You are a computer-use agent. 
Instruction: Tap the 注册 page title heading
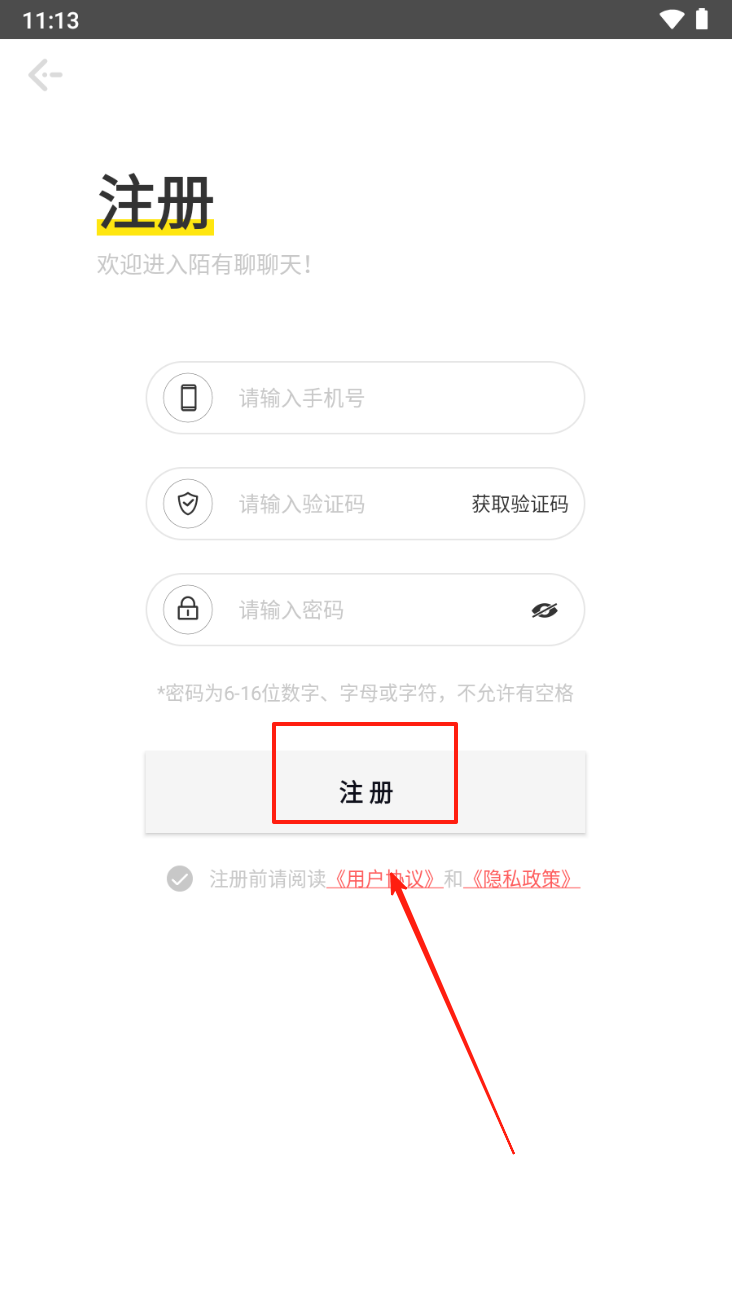[x=156, y=202]
